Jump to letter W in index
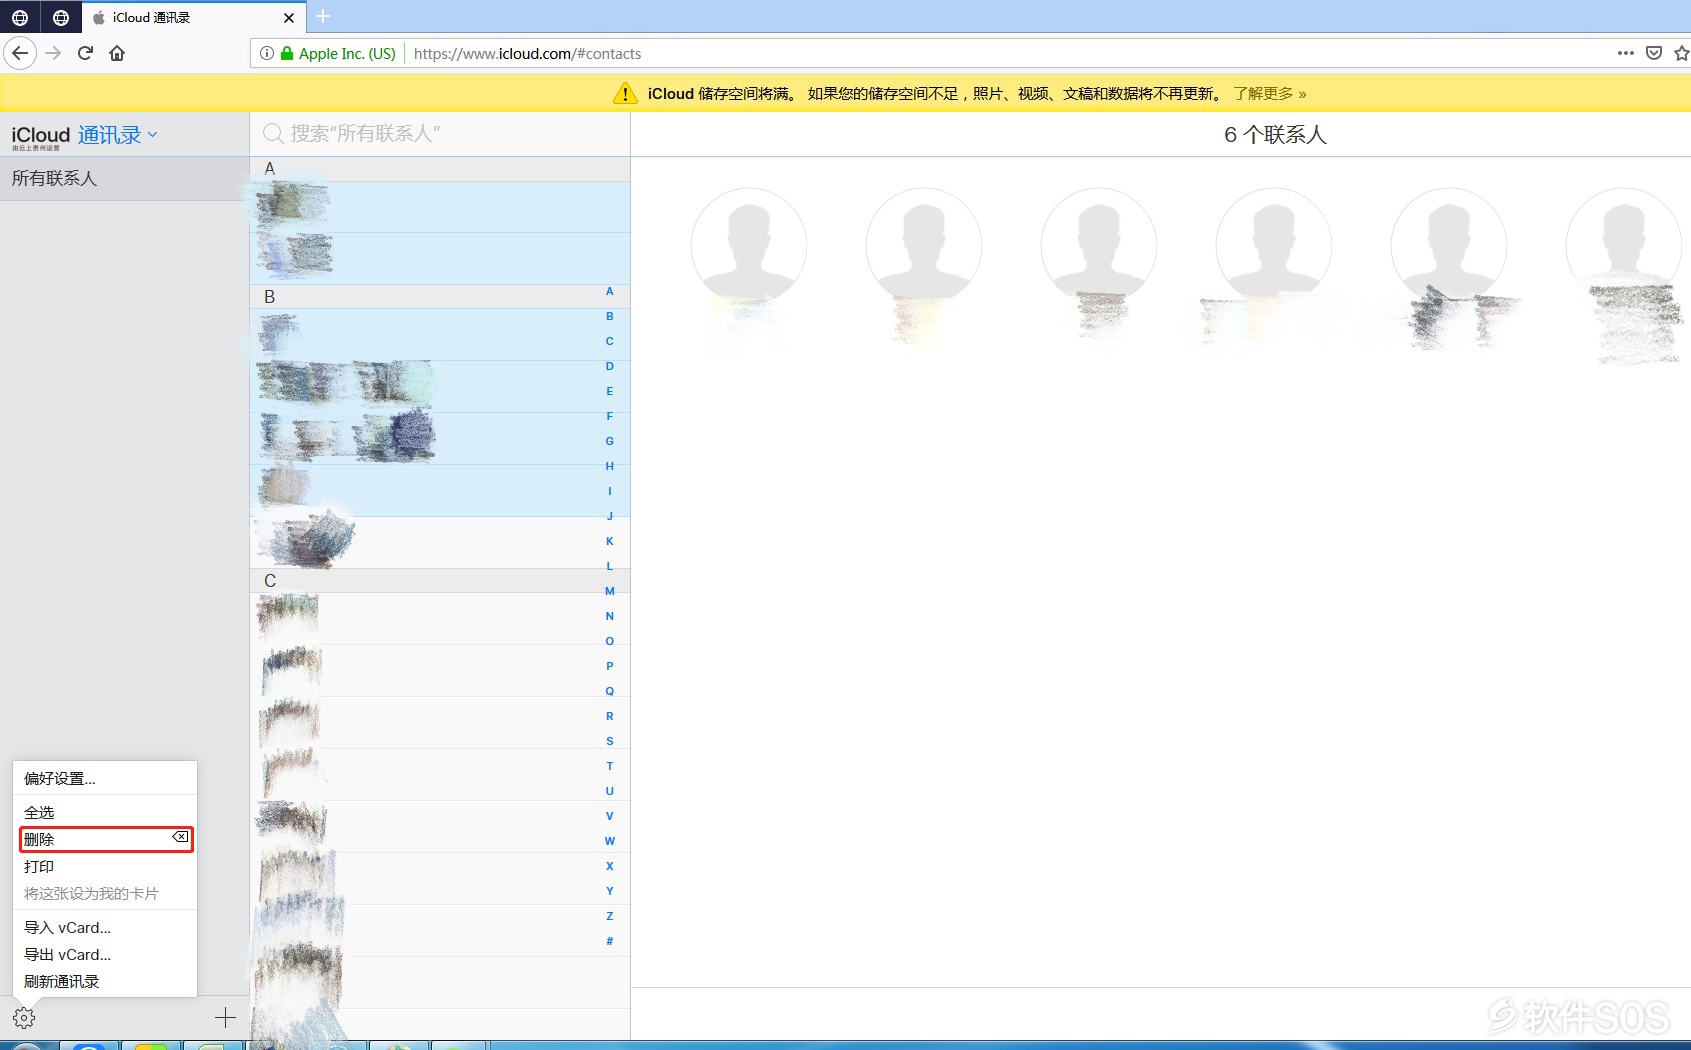Image resolution: width=1691 pixels, height=1050 pixels. coord(609,841)
